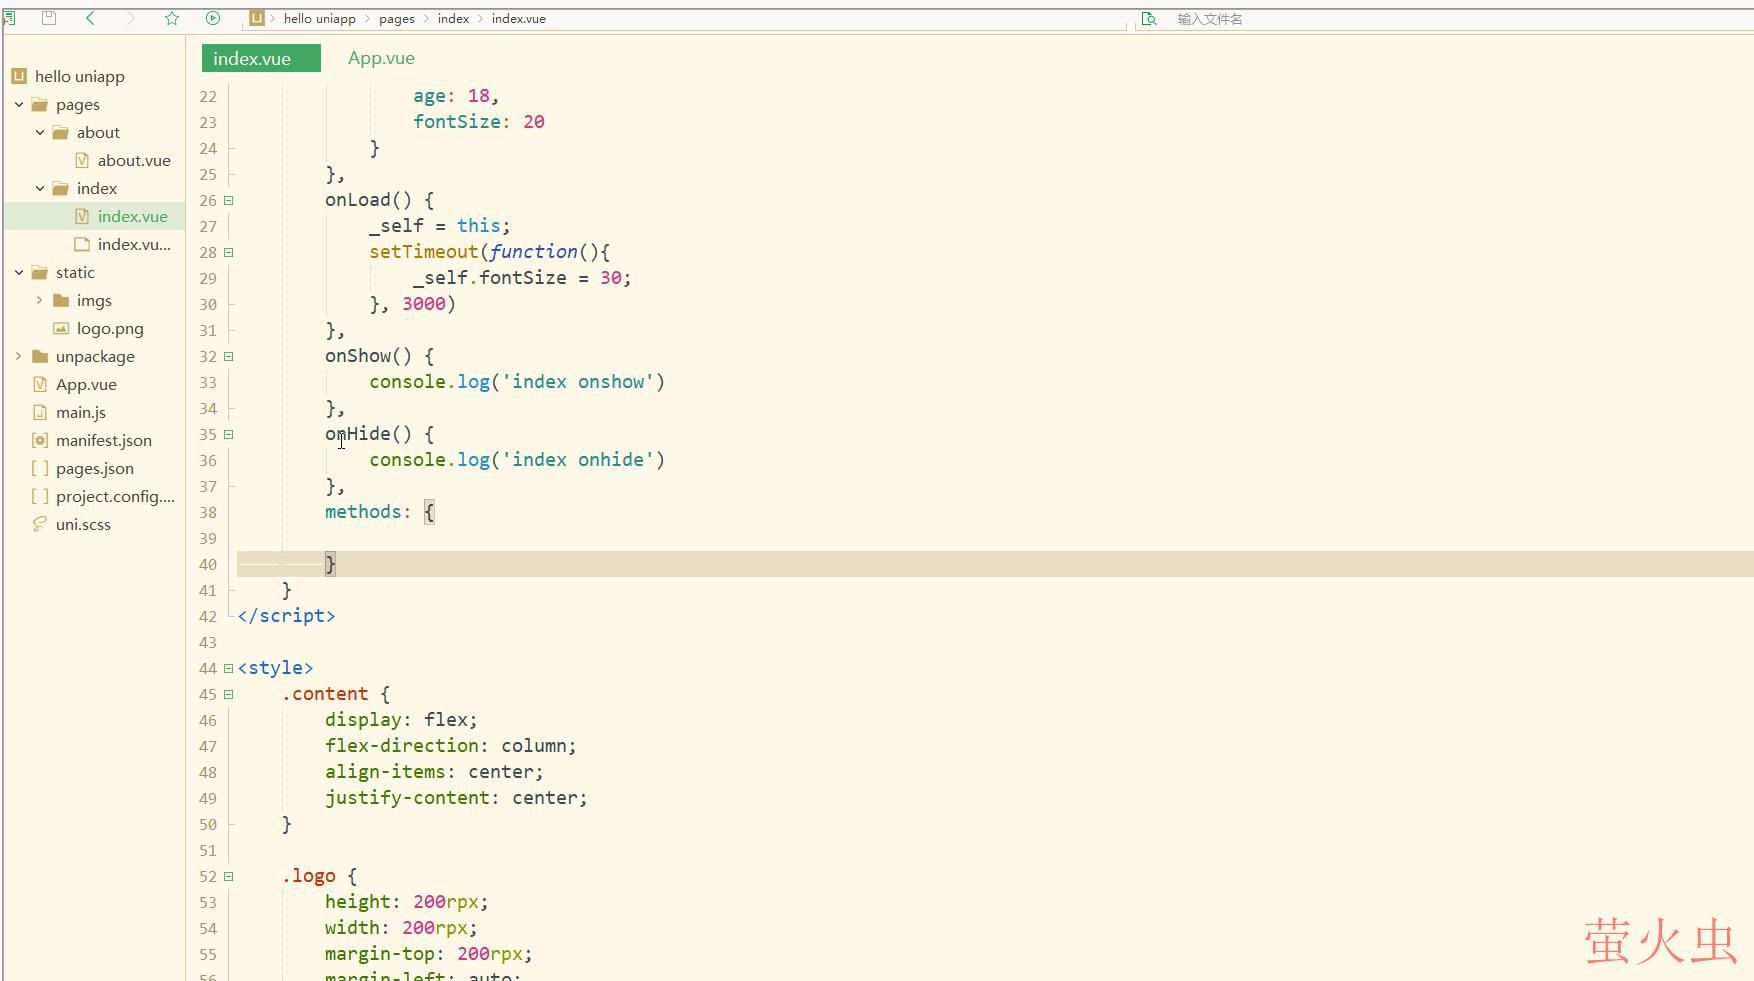Click the project icon in the breadcrumb bar
The width and height of the screenshot is (1754, 981).
click(x=257, y=18)
